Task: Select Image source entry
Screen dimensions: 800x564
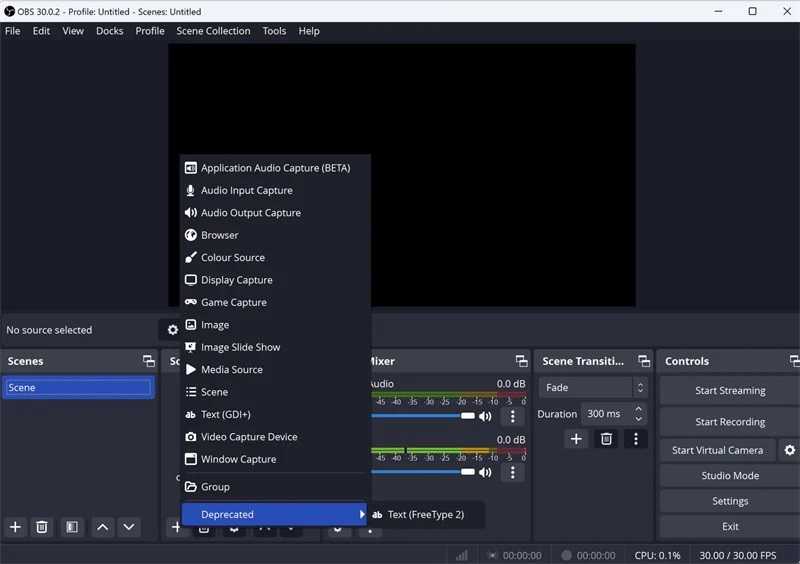Action: point(274,325)
